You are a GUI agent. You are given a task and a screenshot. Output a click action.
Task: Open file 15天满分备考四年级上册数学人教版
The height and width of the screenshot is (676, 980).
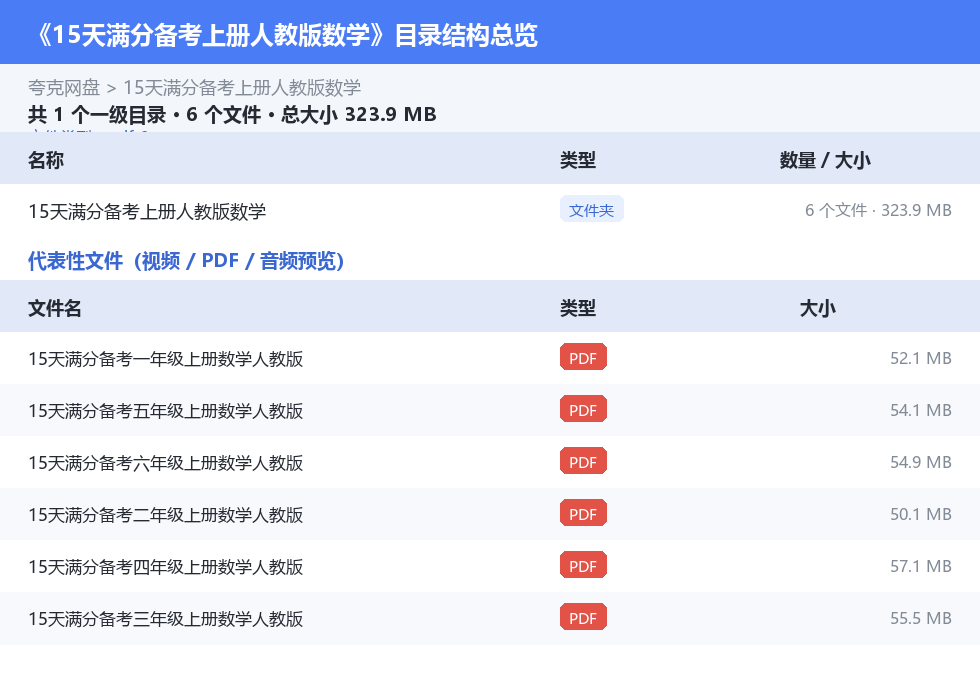166,566
